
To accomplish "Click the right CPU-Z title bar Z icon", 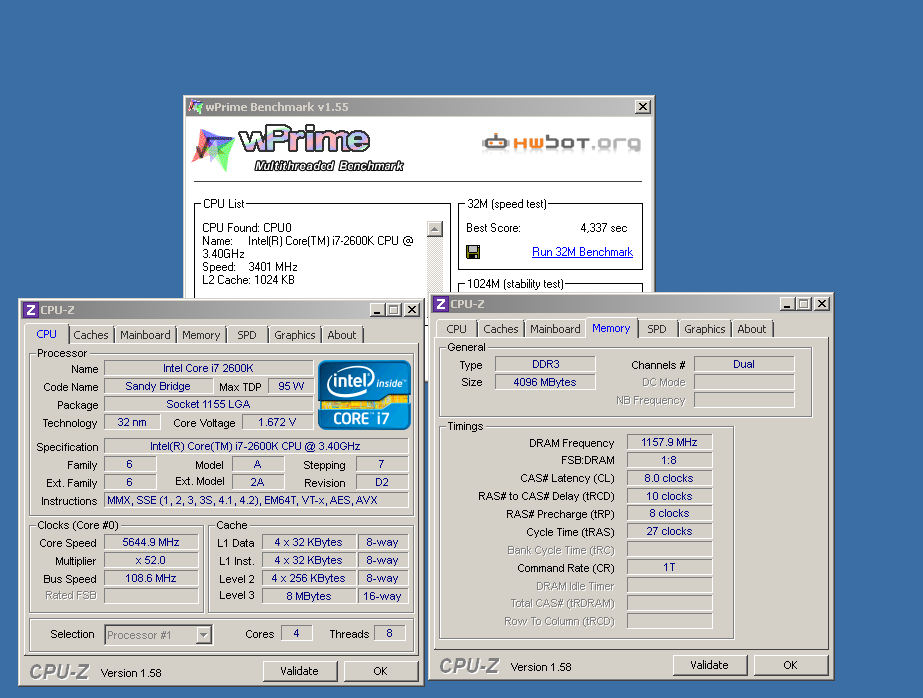I will [x=440, y=304].
